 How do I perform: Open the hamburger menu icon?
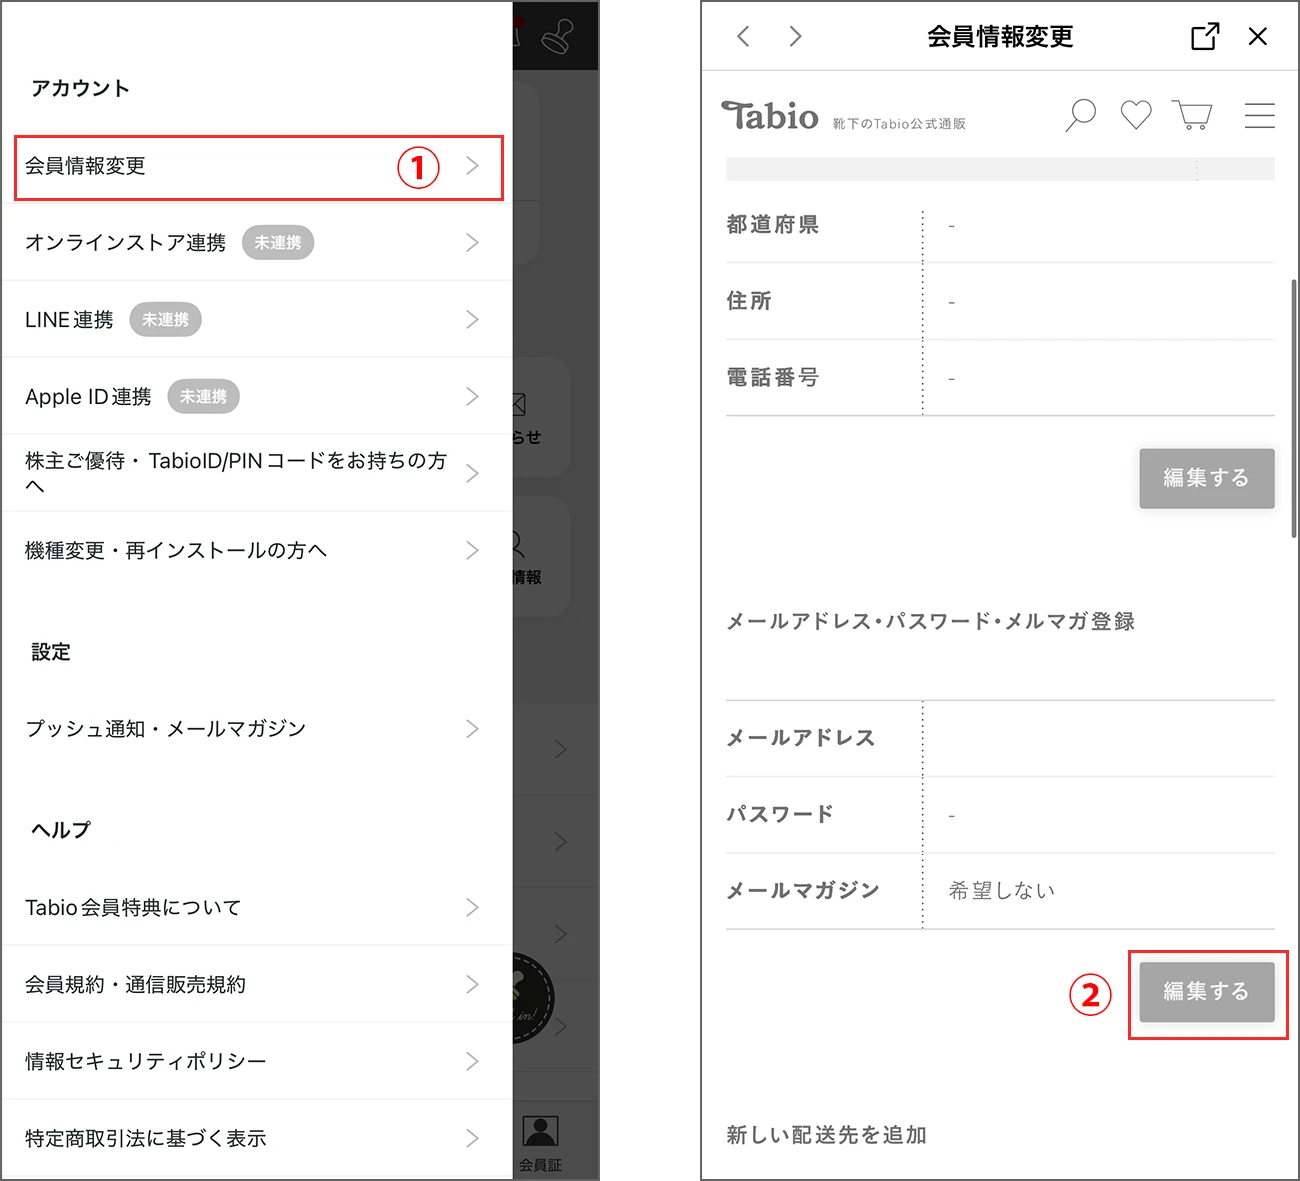(1259, 115)
